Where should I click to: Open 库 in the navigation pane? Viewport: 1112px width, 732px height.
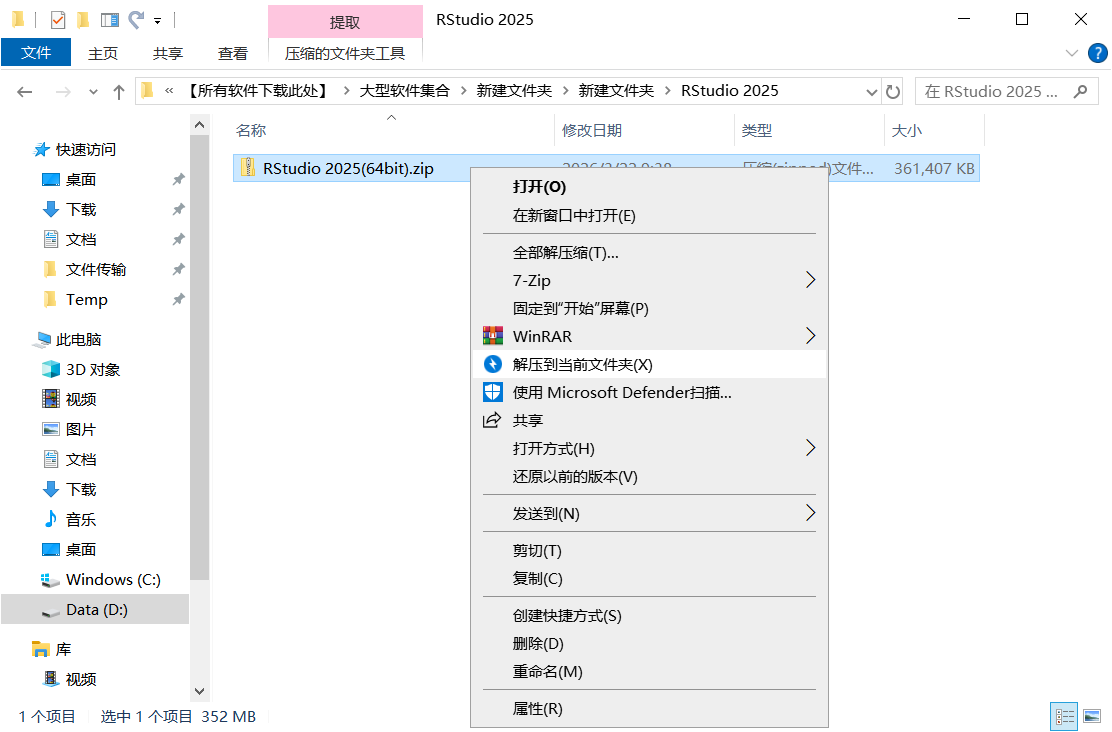[63, 649]
